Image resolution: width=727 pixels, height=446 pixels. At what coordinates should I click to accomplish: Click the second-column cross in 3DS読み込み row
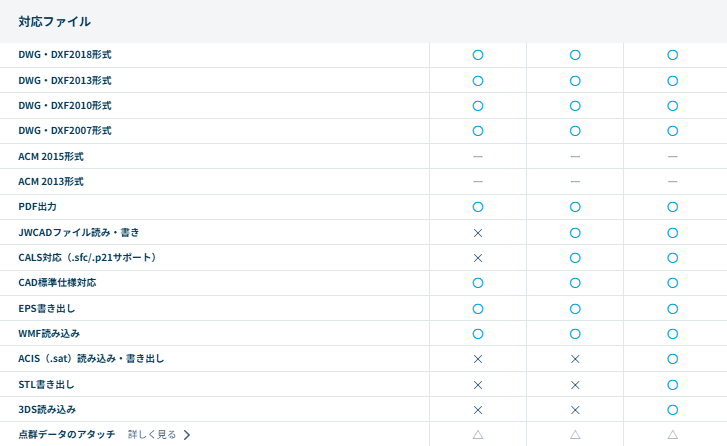[575, 410]
